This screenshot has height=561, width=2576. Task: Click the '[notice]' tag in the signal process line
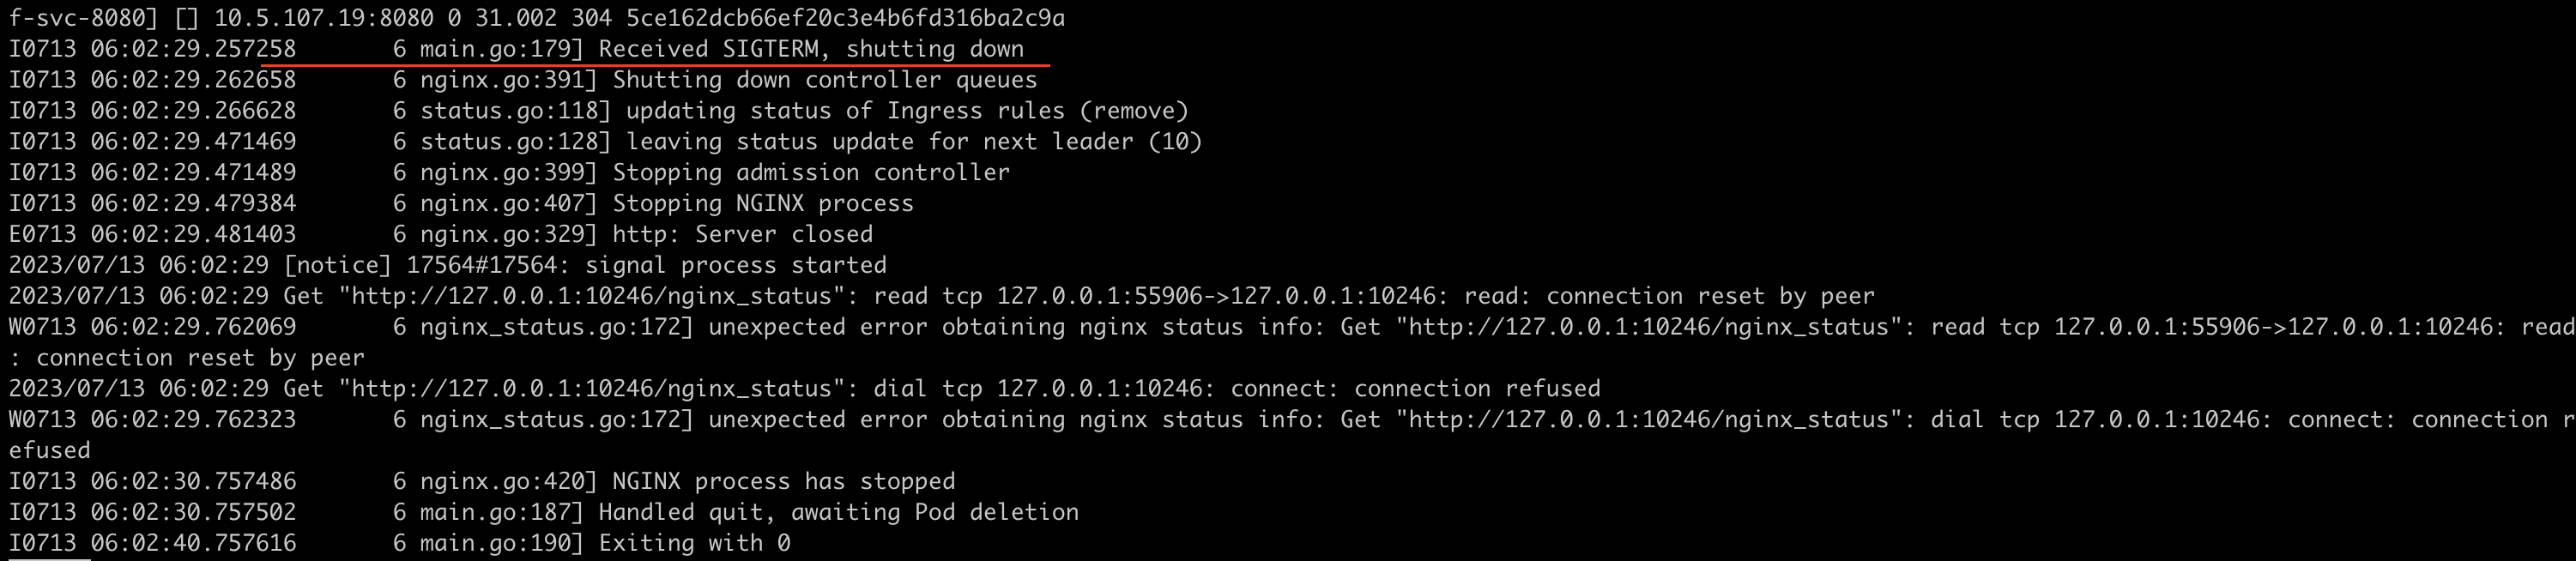pyautogui.click(x=337, y=266)
